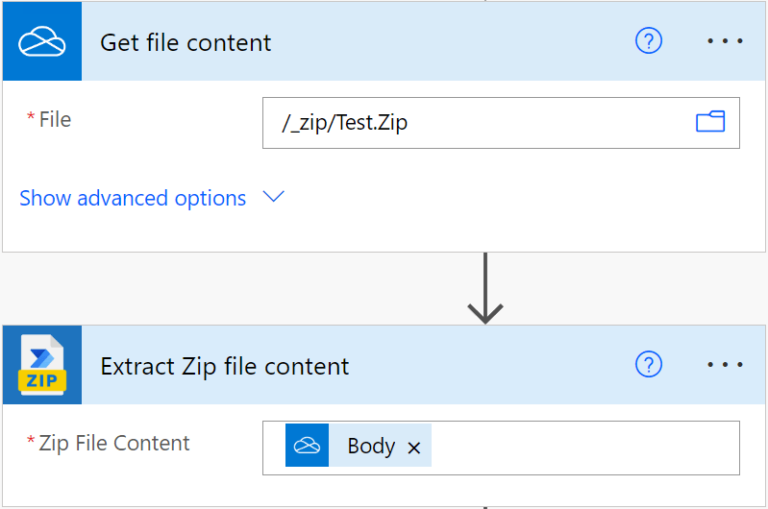Click the arrow connector between the actions

click(x=485, y=288)
